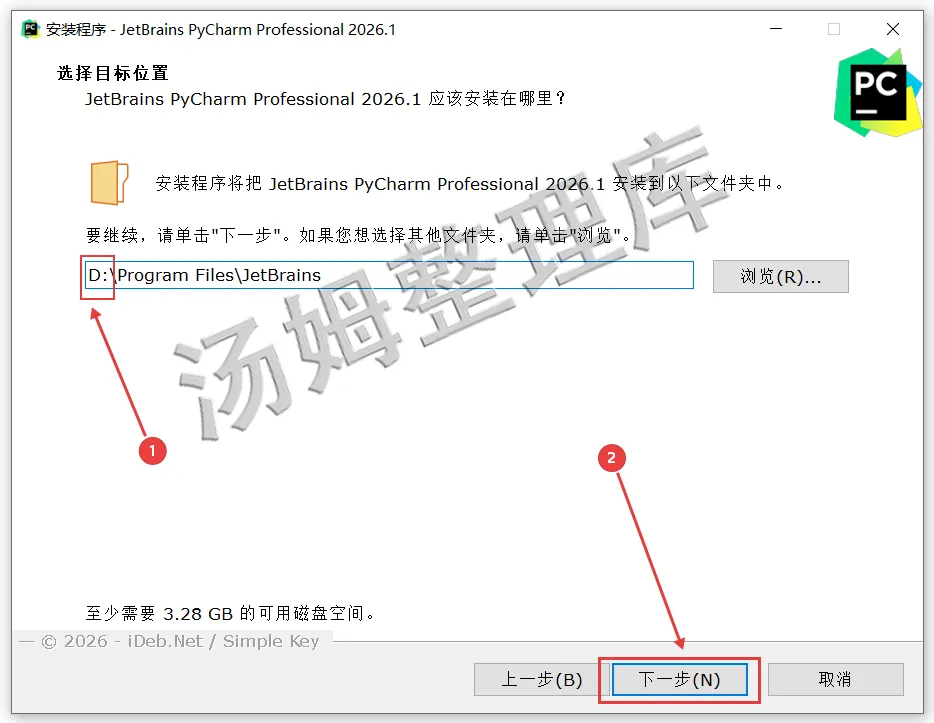Continue with 下一步(N) button
The height and width of the screenshot is (723, 934).
[x=680, y=680]
